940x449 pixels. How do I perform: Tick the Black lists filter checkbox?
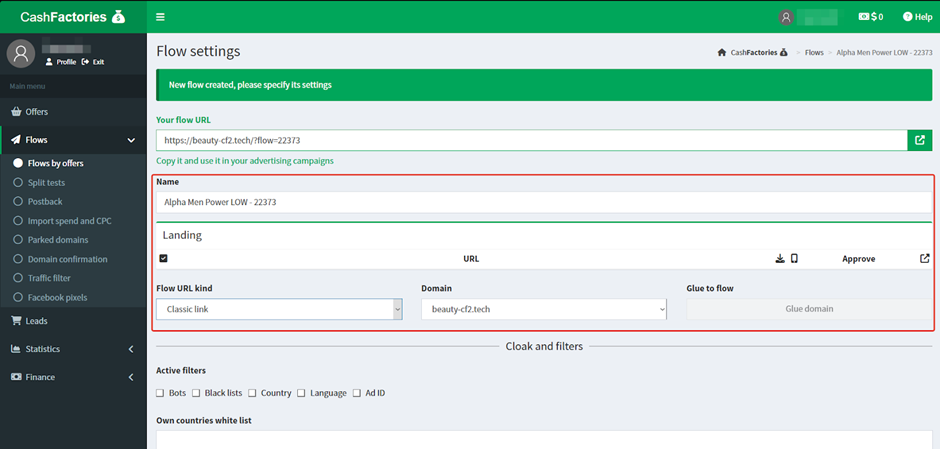[x=196, y=393]
